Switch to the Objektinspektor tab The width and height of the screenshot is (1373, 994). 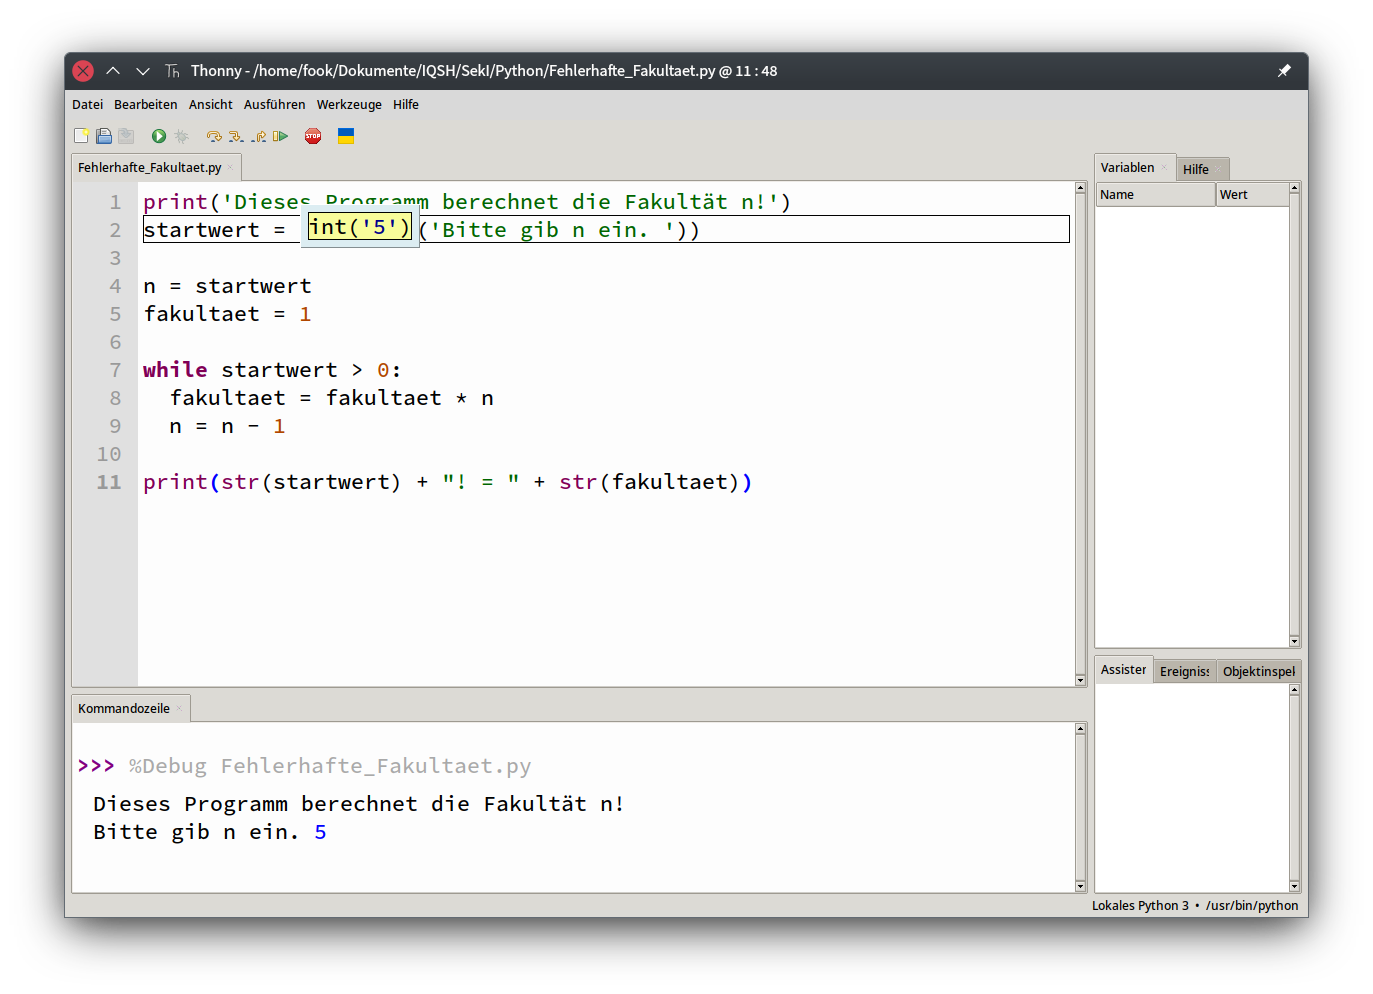click(x=1258, y=671)
